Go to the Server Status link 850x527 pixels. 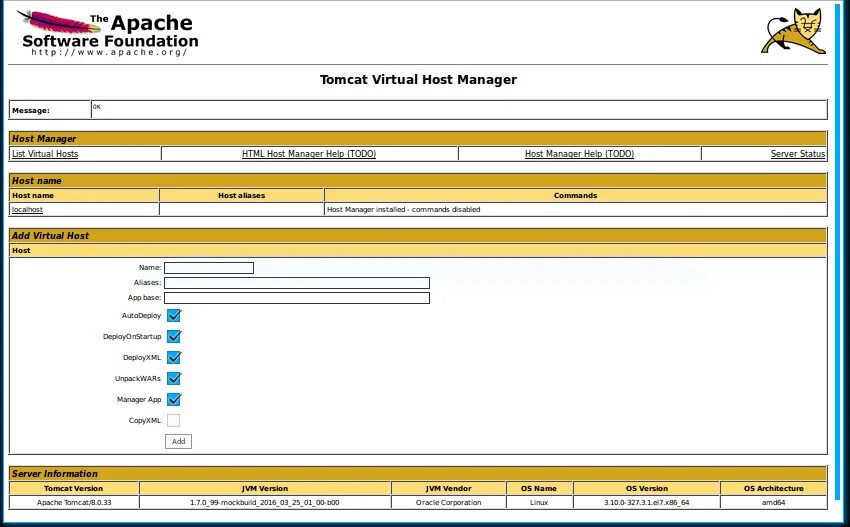(x=798, y=154)
